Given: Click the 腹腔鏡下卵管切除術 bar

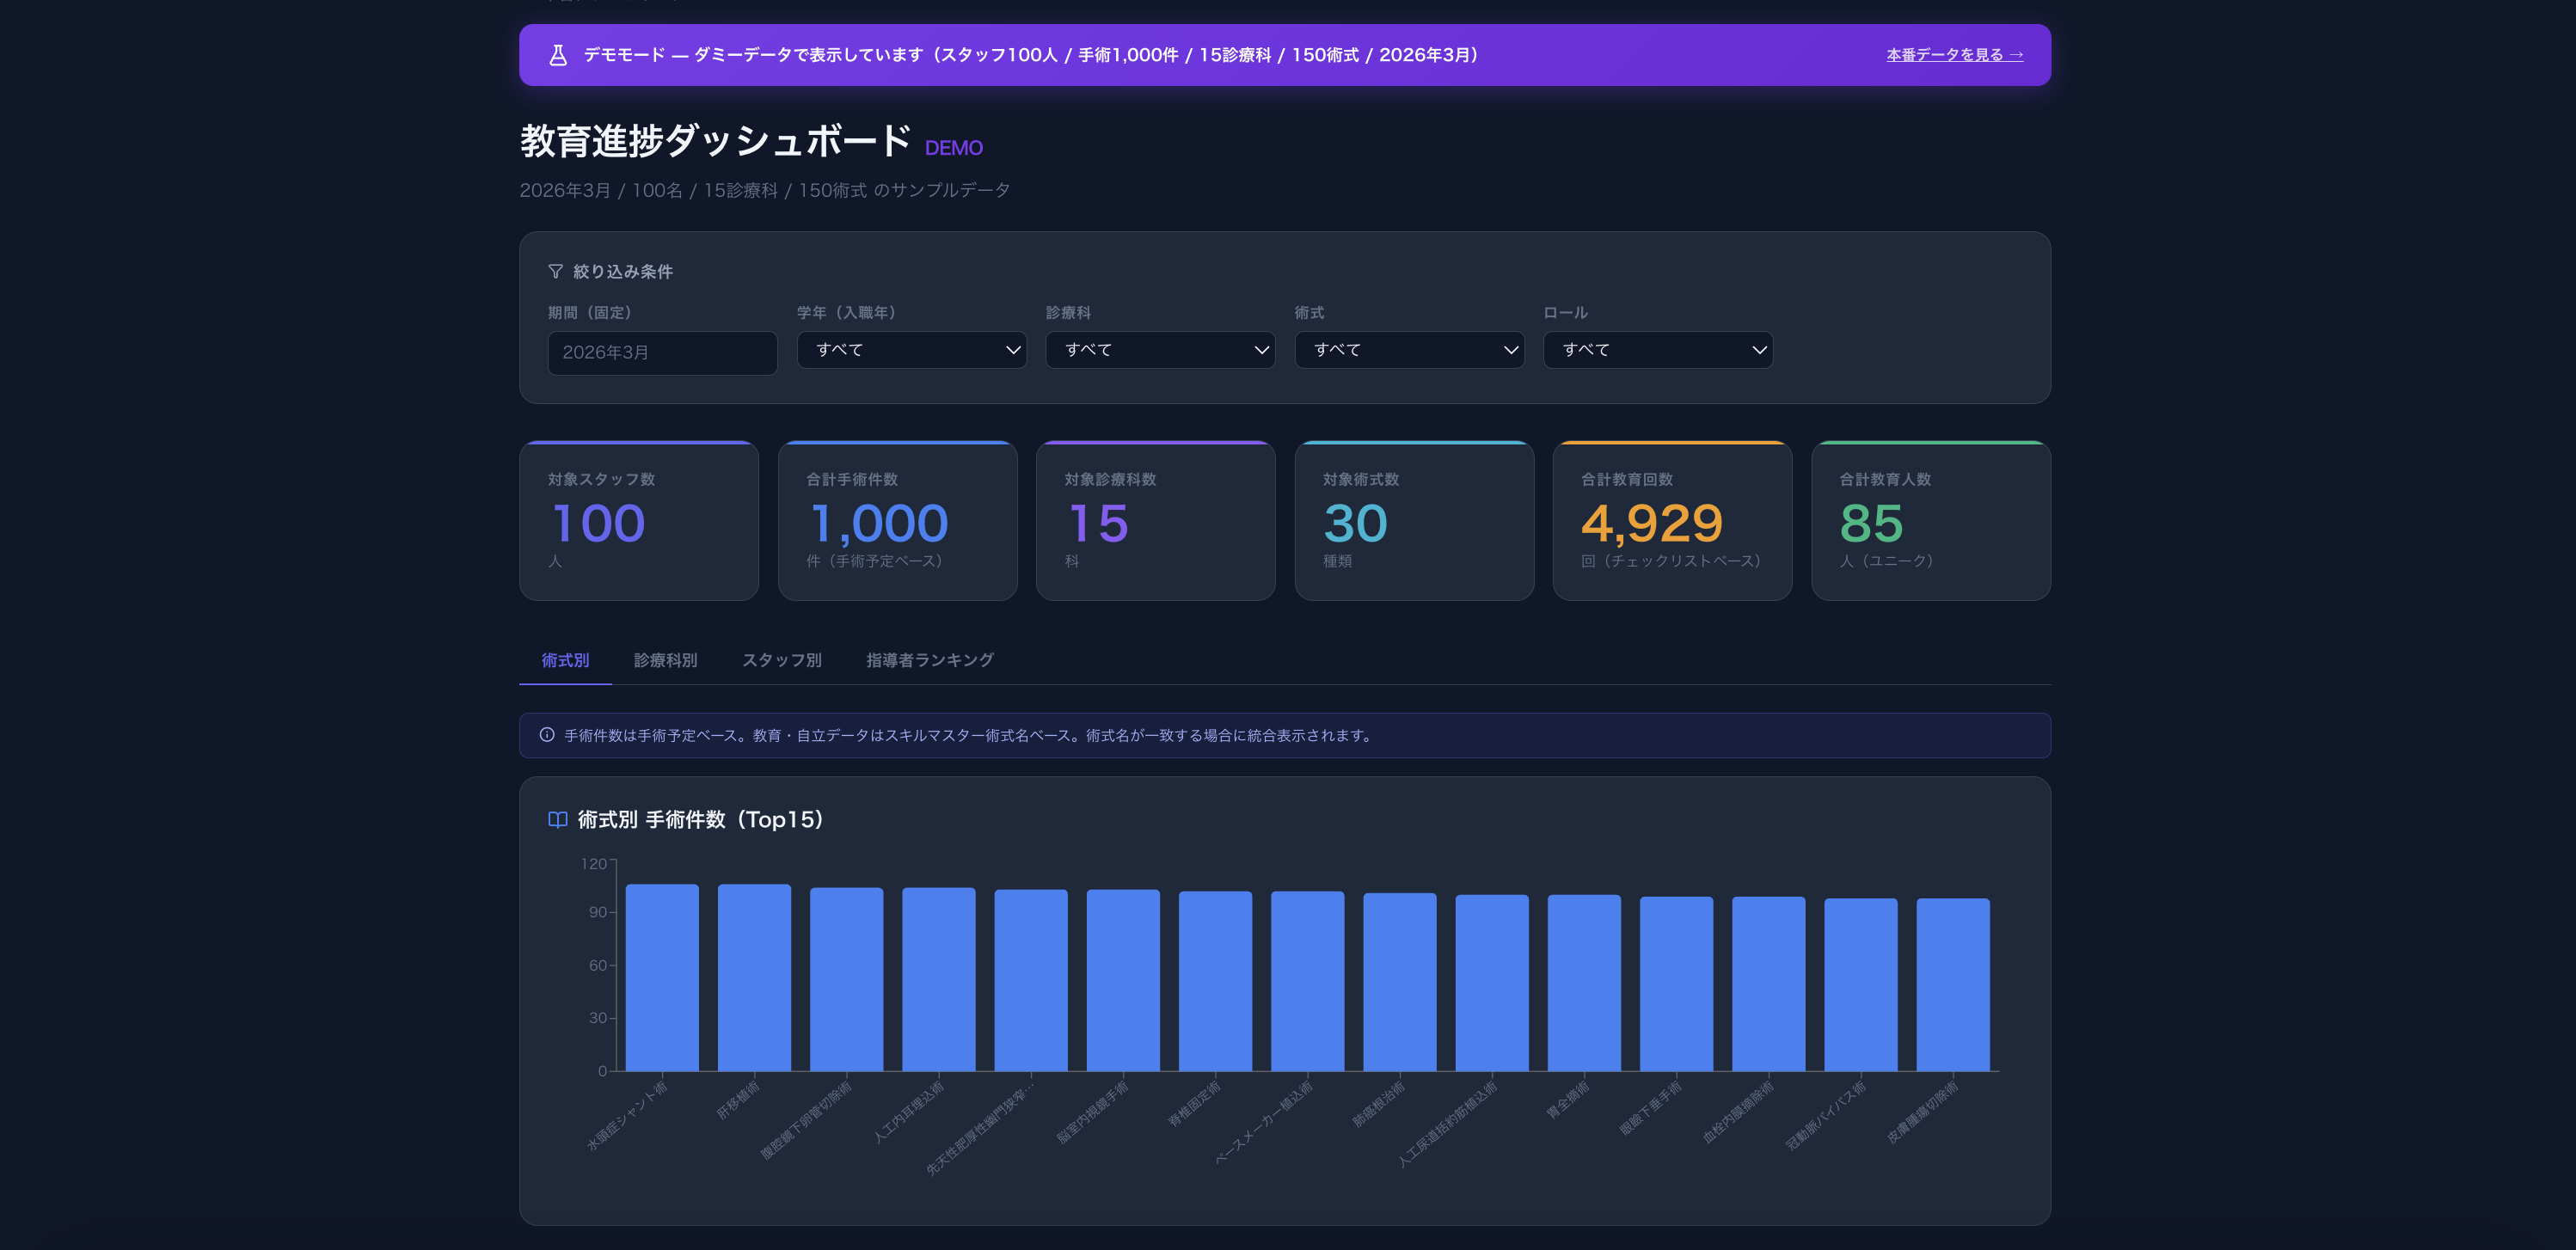Looking at the screenshot, I should point(846,980).
